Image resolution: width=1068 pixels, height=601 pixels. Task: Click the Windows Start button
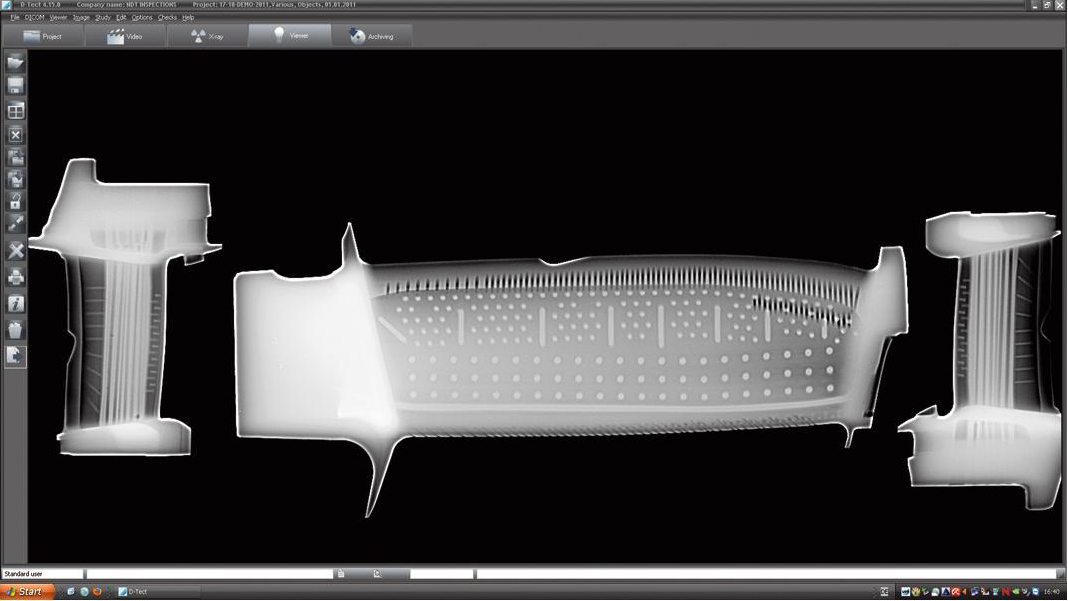tap(27, 592)
